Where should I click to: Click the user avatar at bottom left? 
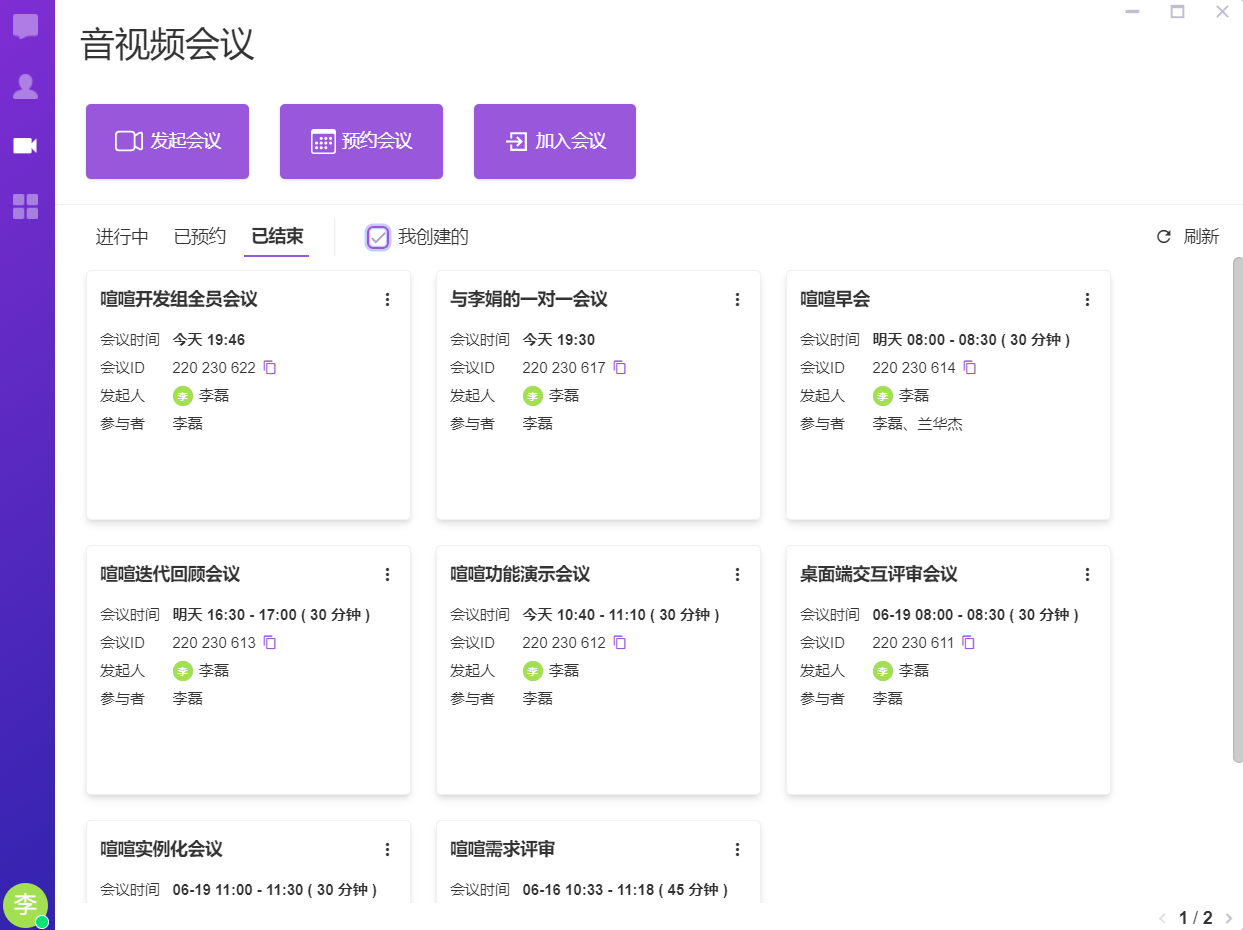pos(25,905)
